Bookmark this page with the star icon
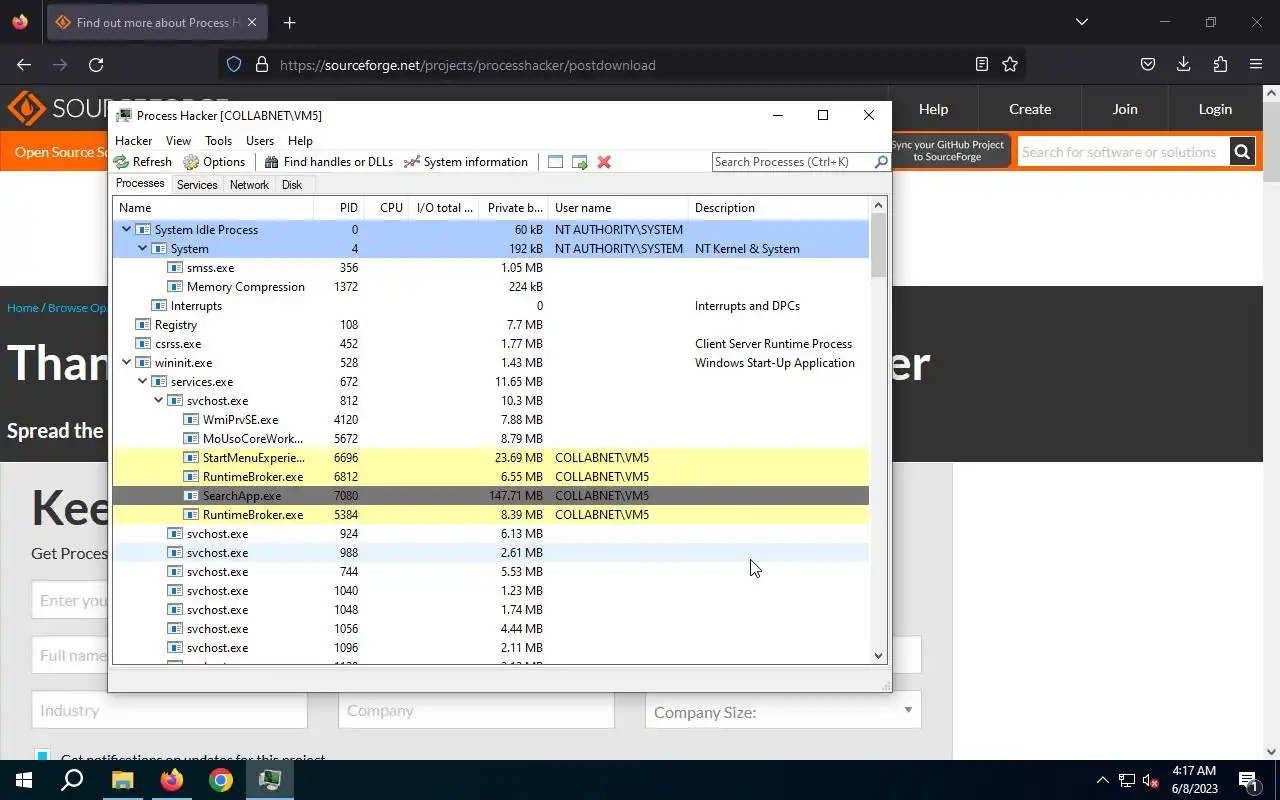Image resolution: width=1280 pixels, height=800 pixels. [x=1010, y=65]
